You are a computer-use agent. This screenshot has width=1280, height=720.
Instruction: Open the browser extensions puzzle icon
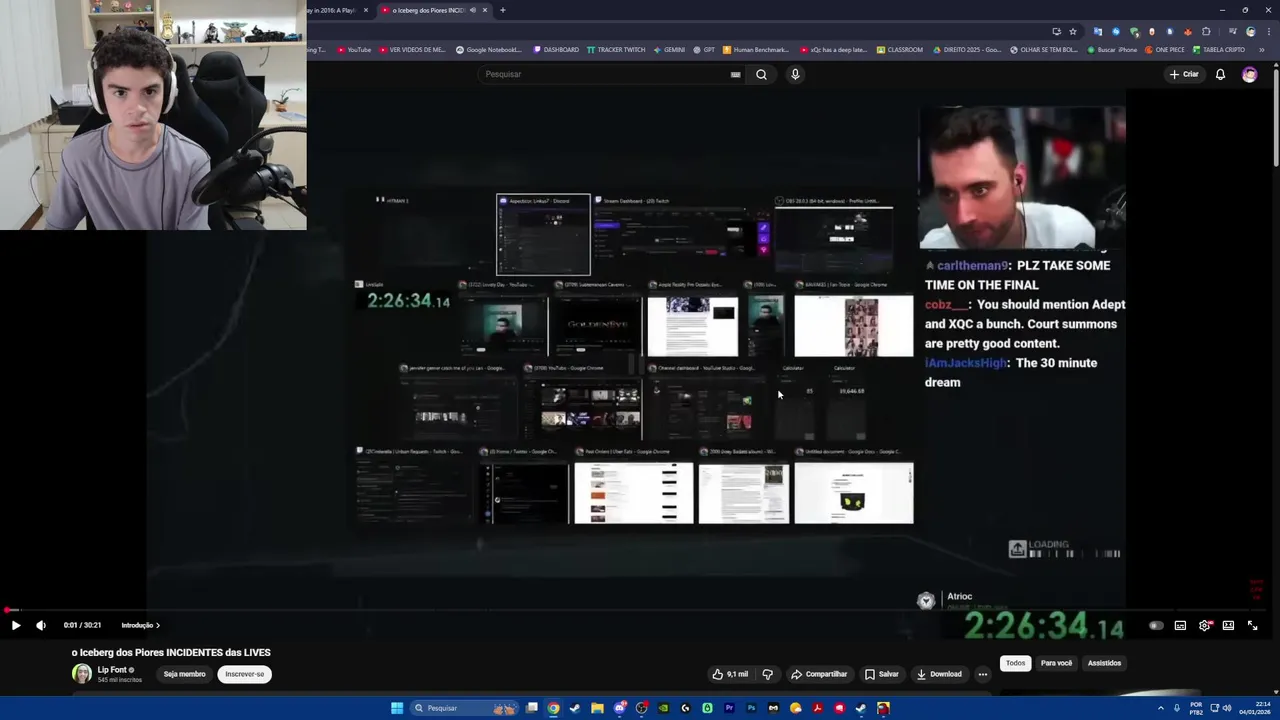pos(1207,31)
